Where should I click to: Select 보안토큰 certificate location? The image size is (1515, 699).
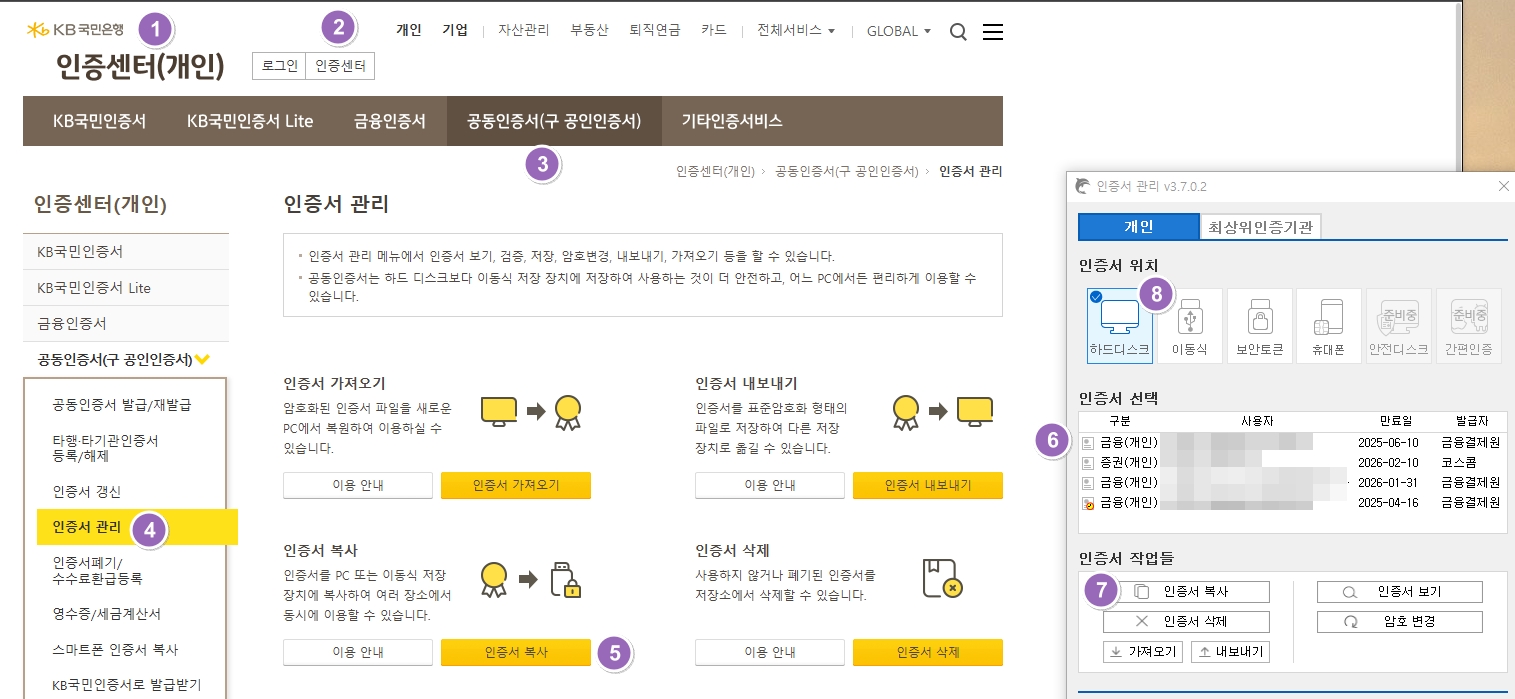click(1260, 326)
